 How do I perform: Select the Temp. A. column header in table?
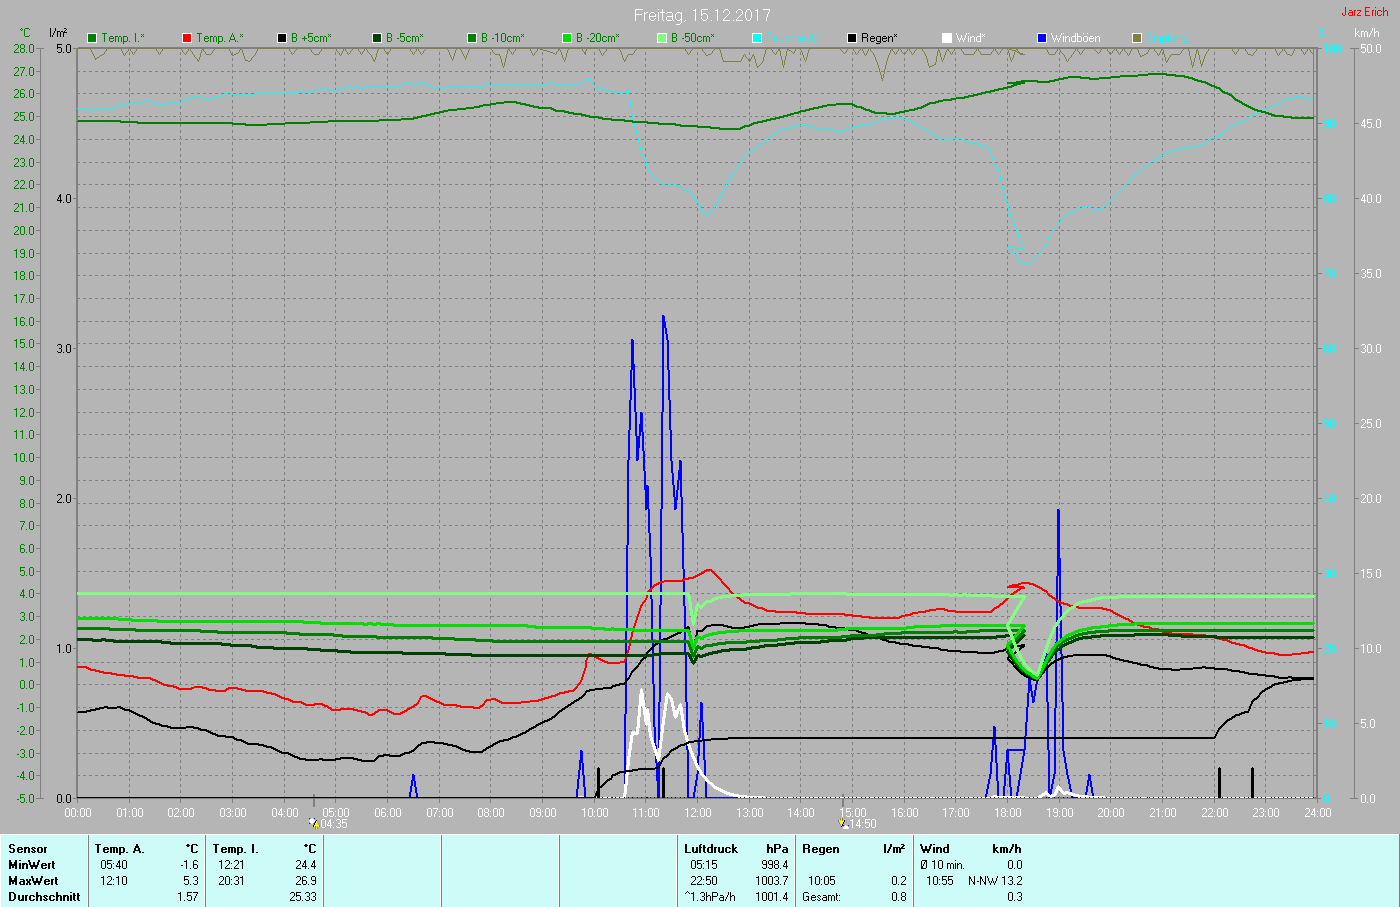[x=119, y=849]
